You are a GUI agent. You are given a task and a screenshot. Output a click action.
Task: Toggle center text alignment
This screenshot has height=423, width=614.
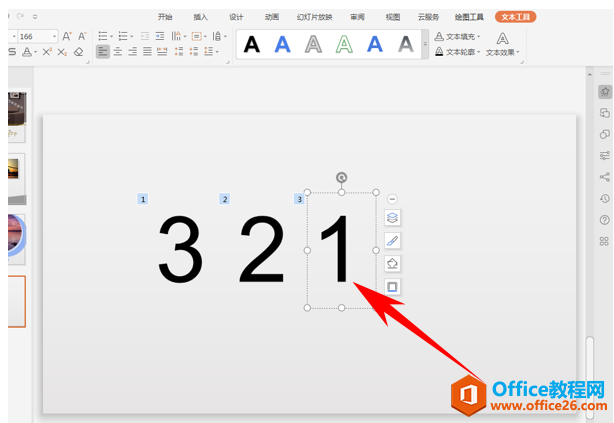coord(117,51)
